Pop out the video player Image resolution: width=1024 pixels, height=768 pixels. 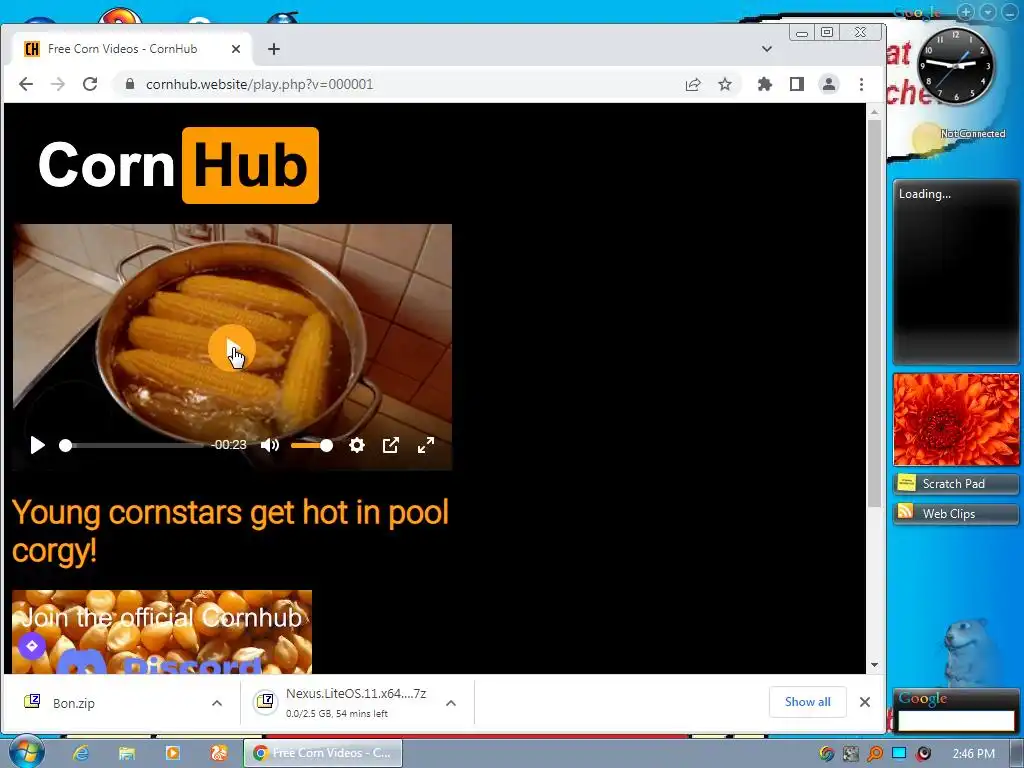click(x=391, y=445)
